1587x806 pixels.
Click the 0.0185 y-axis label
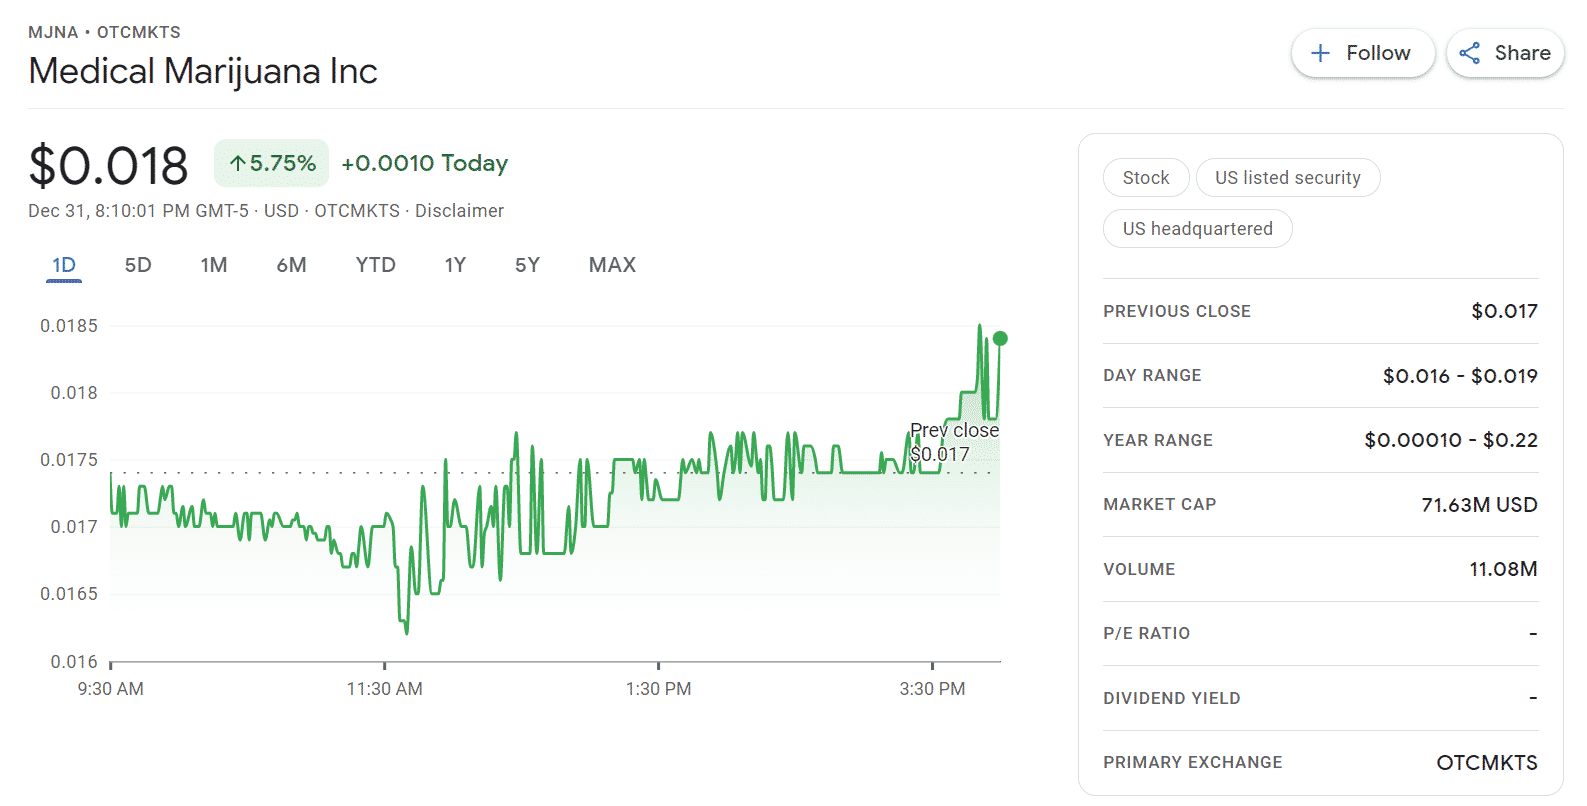tap(69, 326)
